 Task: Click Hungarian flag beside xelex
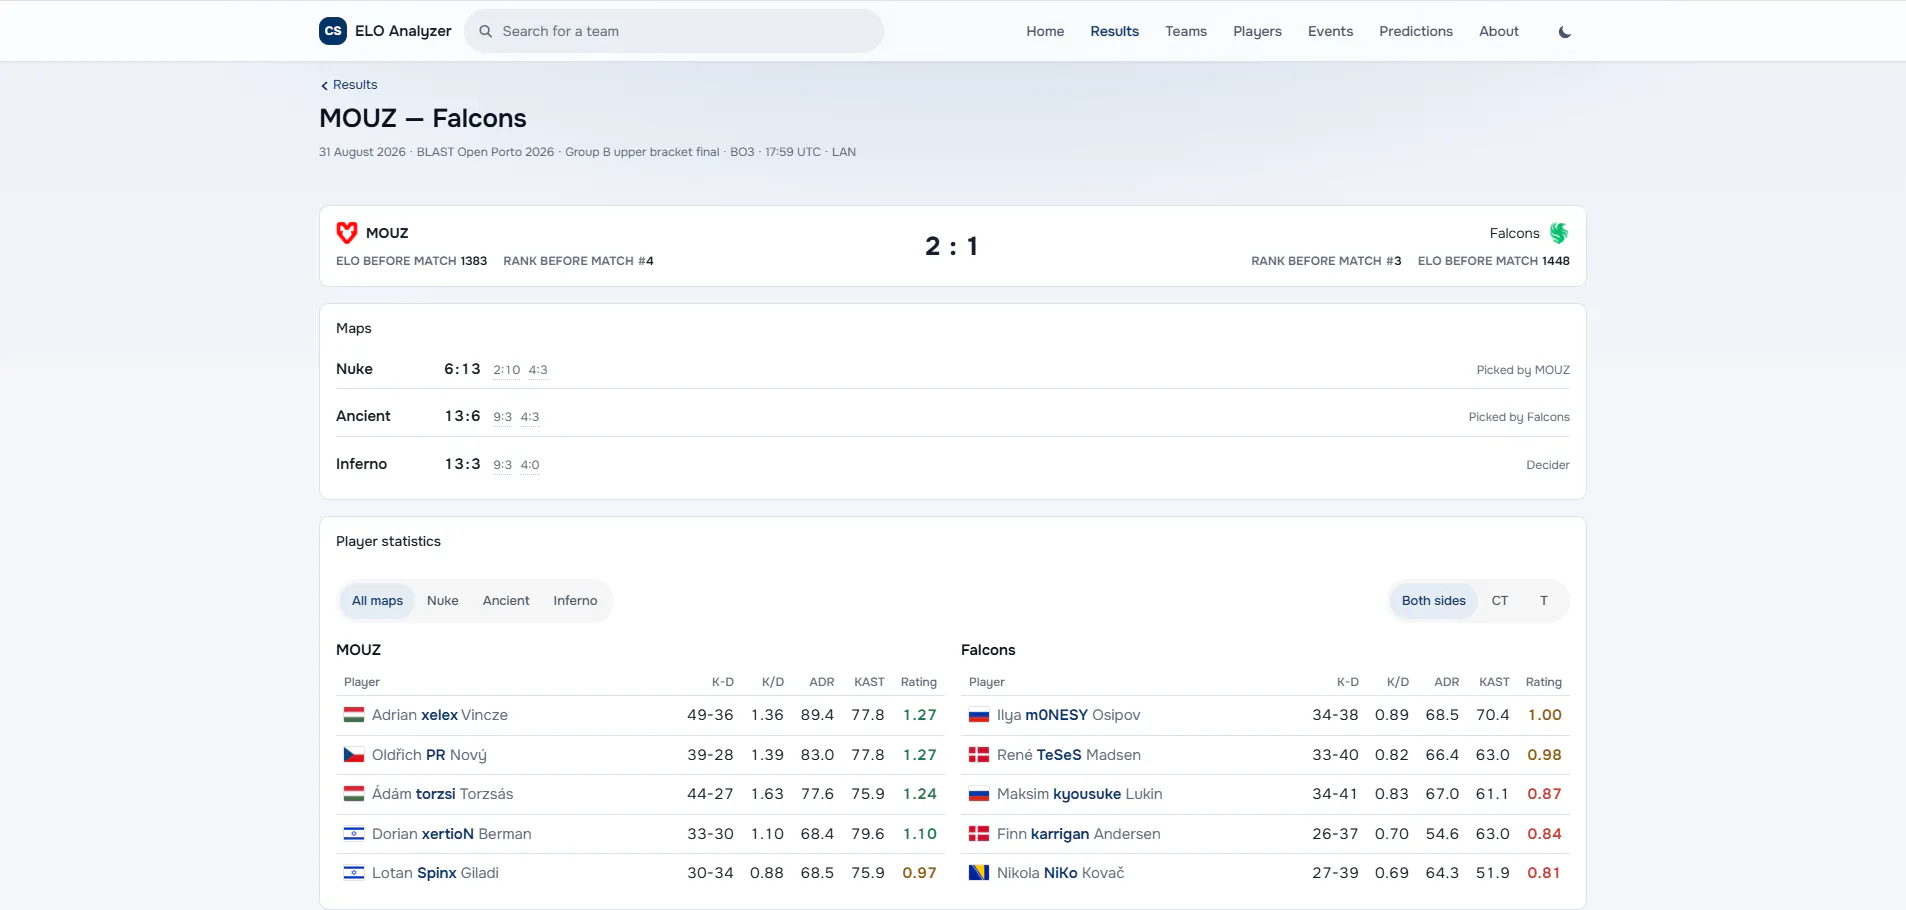[354, 715]
